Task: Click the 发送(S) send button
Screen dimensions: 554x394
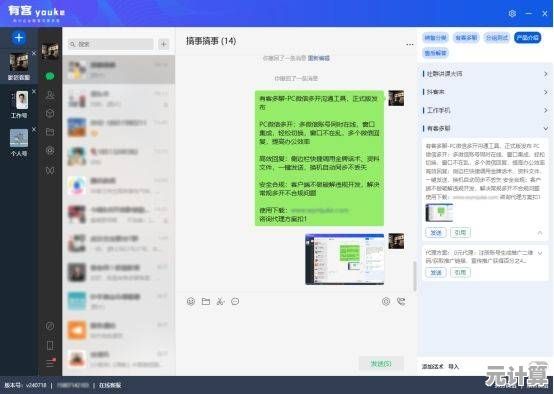Action: pos(381,363)
